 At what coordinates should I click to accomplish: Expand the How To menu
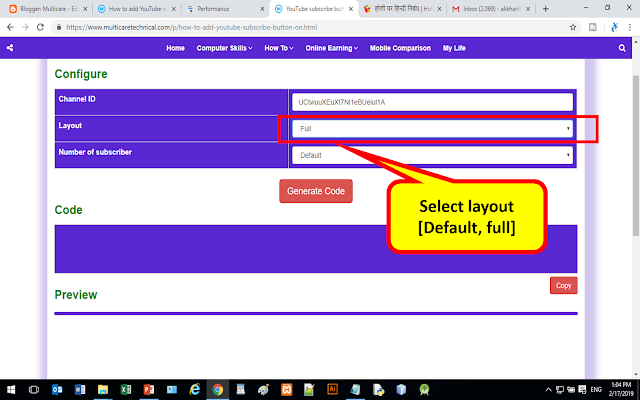click(x=279, y=48)
